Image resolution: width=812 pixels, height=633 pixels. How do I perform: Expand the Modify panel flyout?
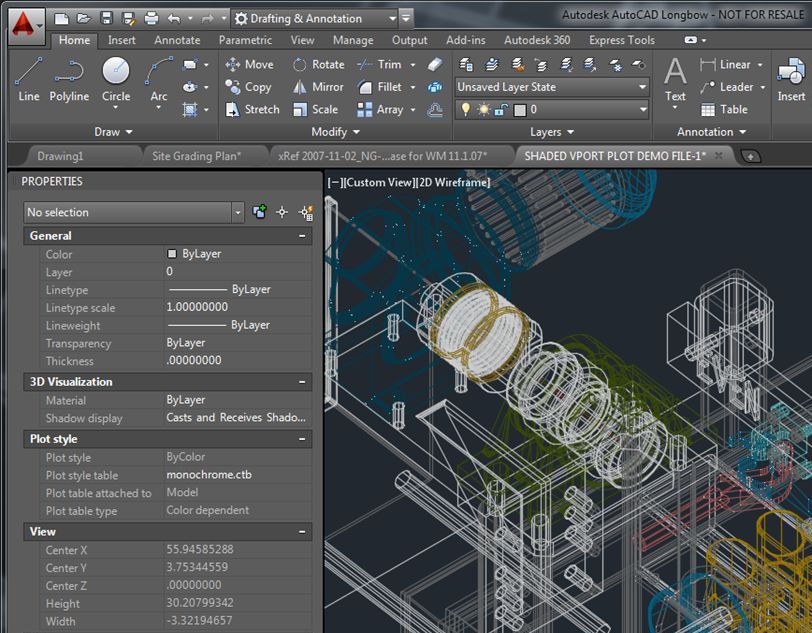[336, 132]
